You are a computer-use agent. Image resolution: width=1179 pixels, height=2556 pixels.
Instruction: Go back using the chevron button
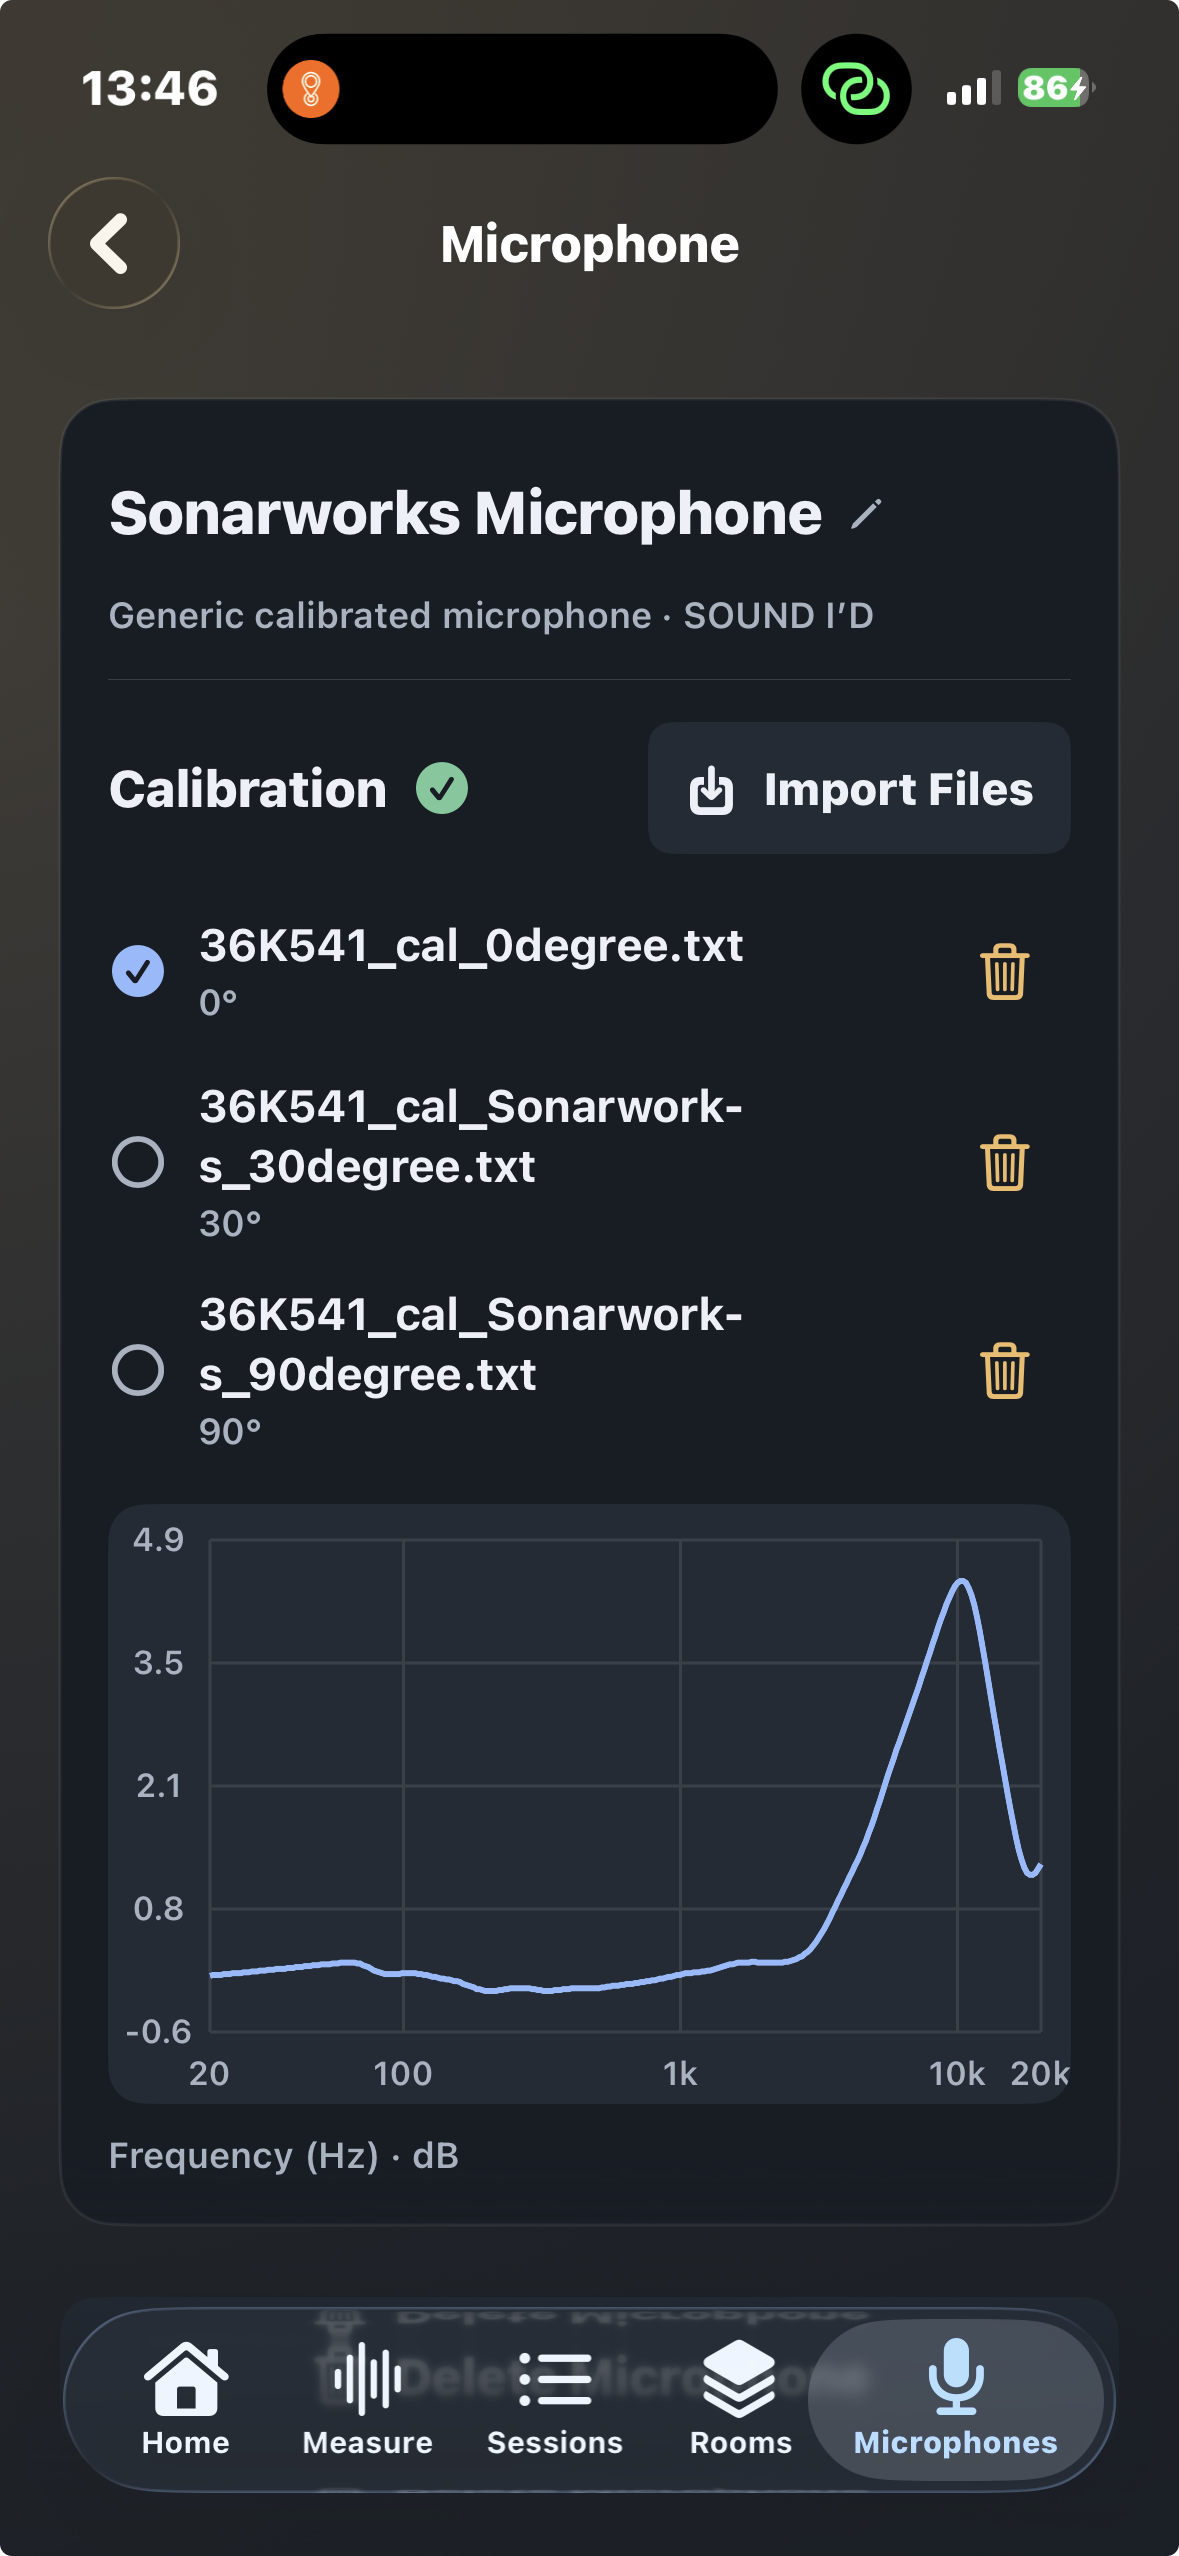click(114, 243)
